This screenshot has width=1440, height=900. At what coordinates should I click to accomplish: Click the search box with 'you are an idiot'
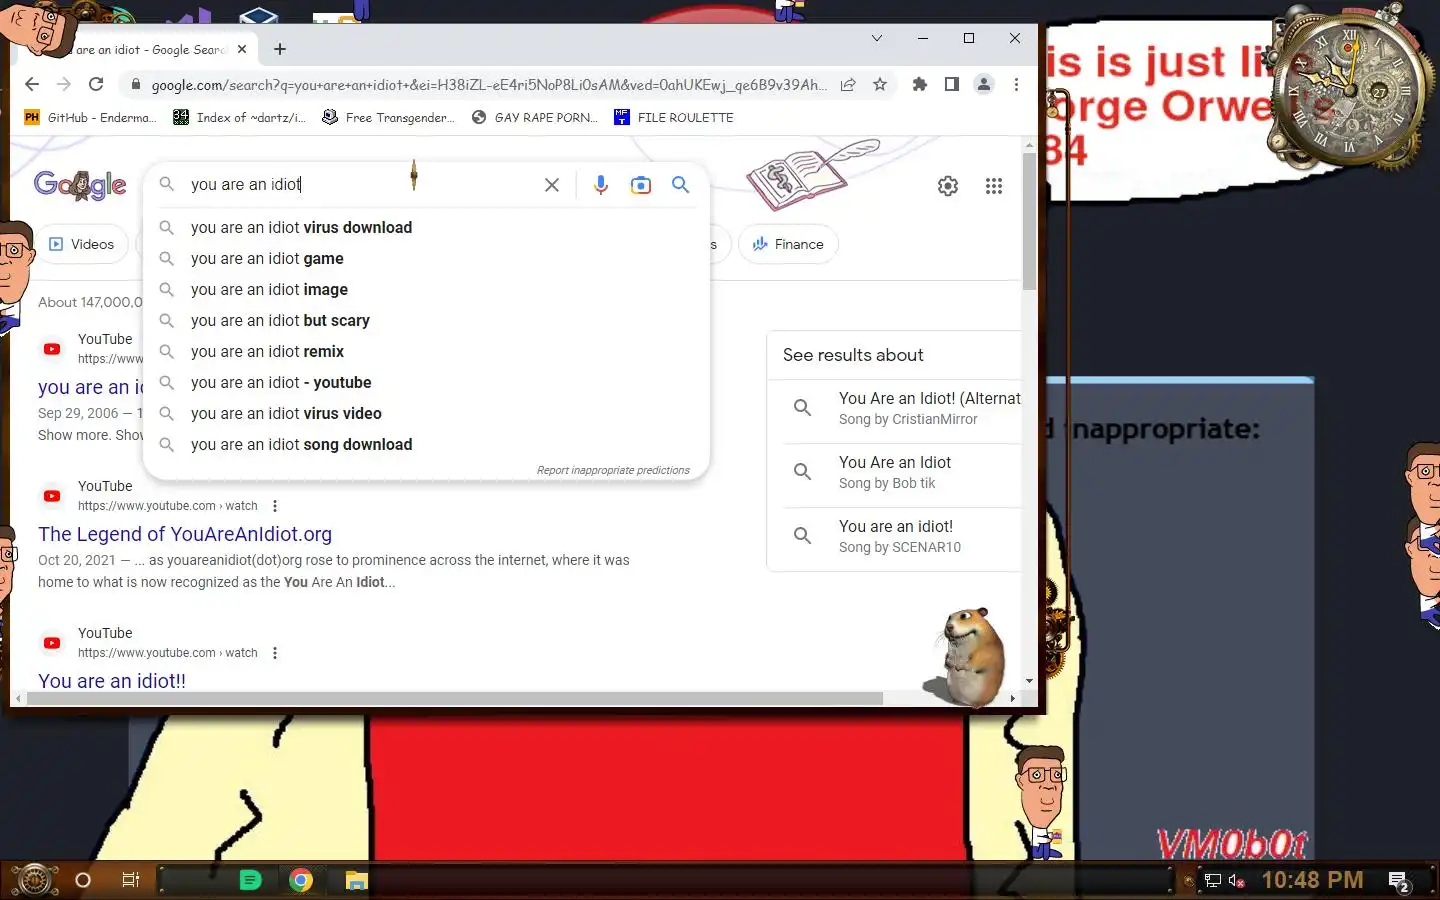tap(360, 185)
